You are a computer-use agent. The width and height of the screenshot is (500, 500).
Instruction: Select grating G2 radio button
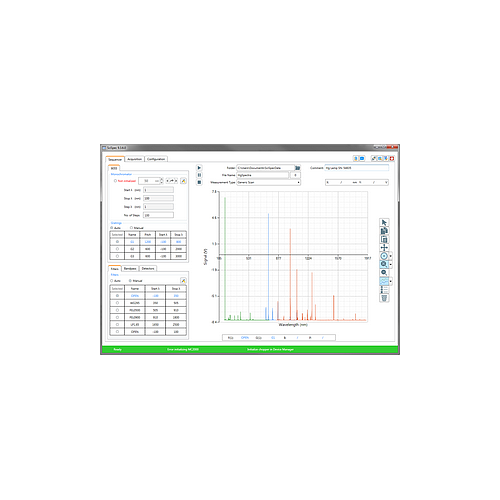click(x=117, y=249)
